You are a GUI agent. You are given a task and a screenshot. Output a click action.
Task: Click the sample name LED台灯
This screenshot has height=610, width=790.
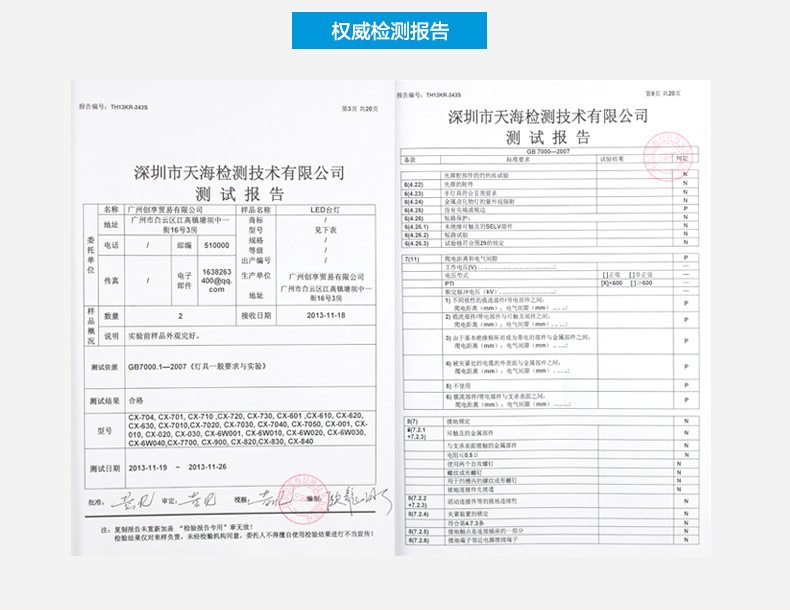pyautogui.click(x=325, y=210)
